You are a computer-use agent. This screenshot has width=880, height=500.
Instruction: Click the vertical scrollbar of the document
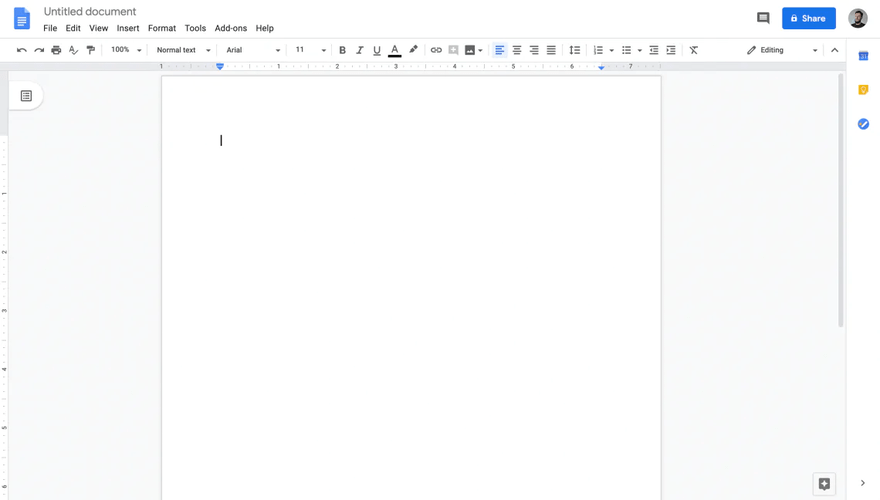(x=841, y=200)
